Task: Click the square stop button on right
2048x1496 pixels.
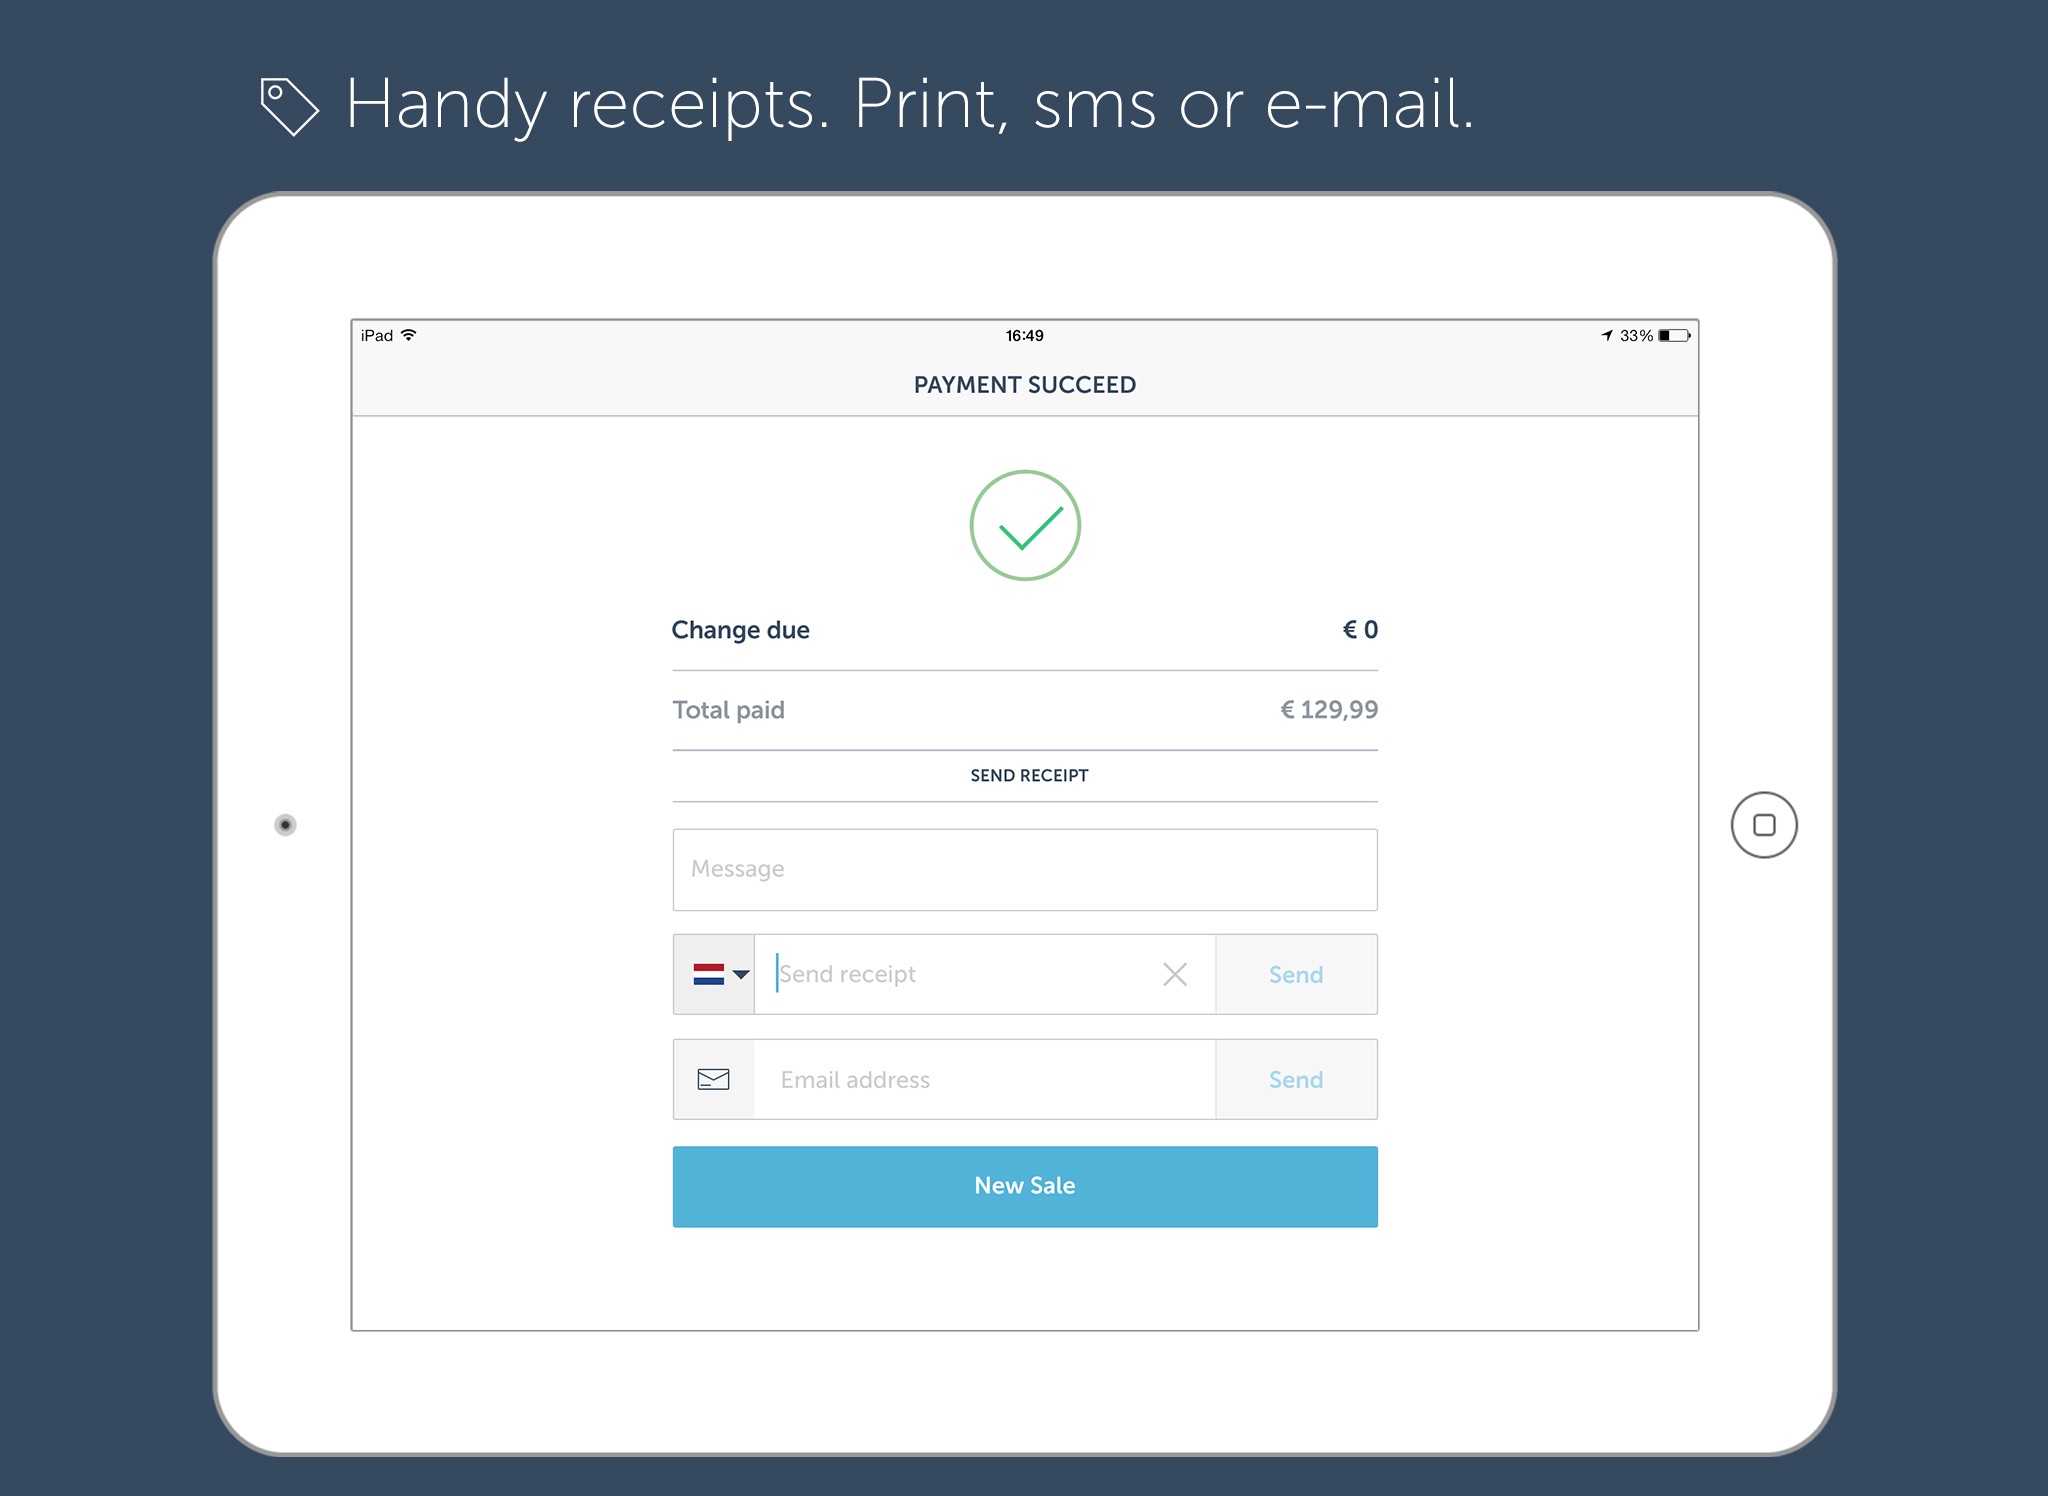Action: pos(1762,824)
